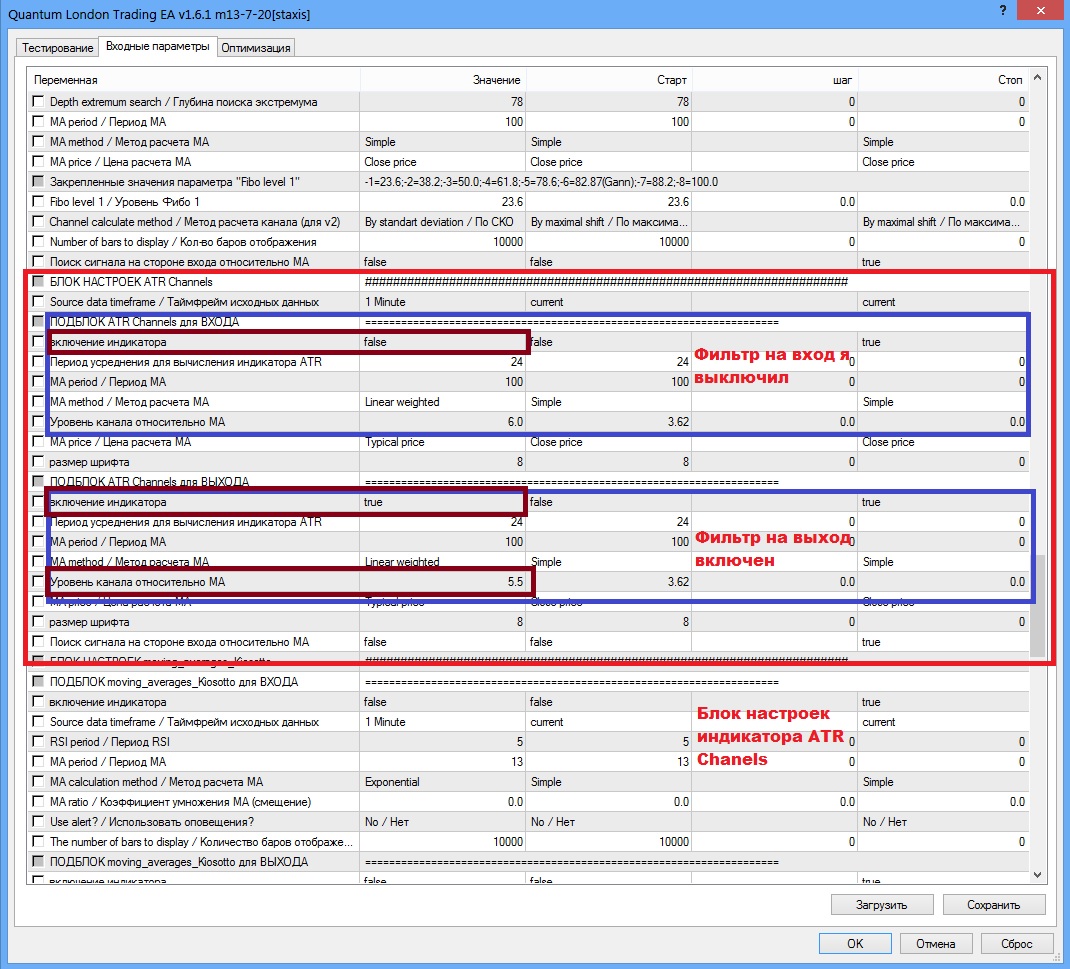Click the help question mark icon
The image size is (1070, 969).
(x=1002, y=10)
